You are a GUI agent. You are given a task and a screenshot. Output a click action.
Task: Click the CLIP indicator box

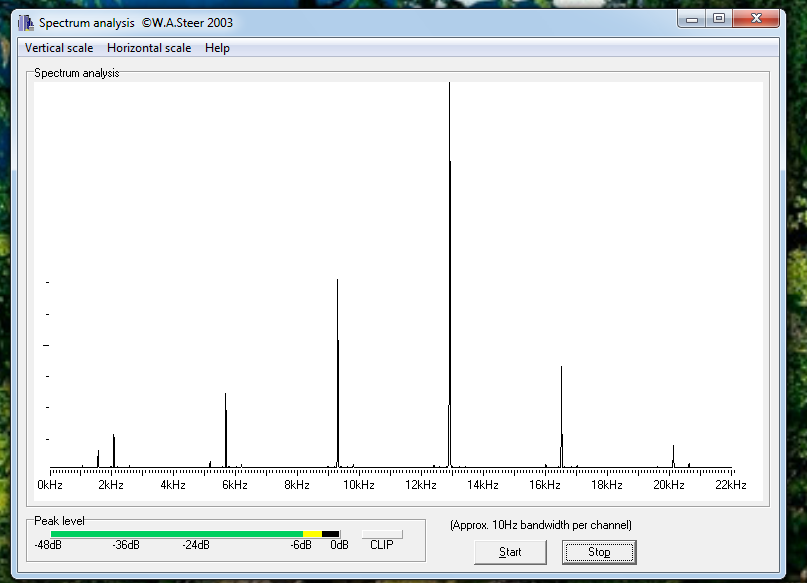coord(382,535)
